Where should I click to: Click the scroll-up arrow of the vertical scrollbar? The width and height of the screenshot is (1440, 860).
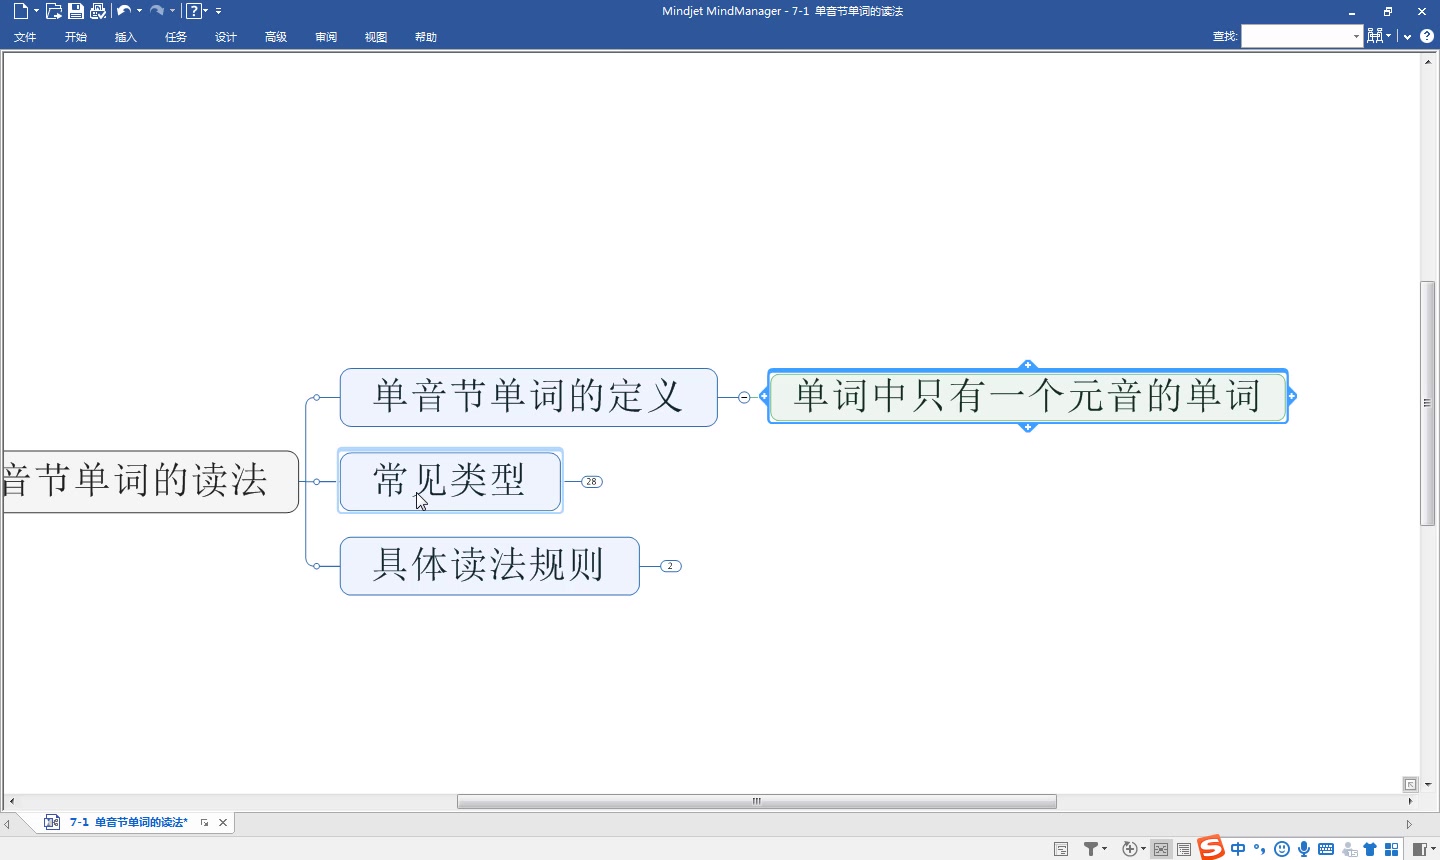pyautogui.click(x=1428, y=62)
